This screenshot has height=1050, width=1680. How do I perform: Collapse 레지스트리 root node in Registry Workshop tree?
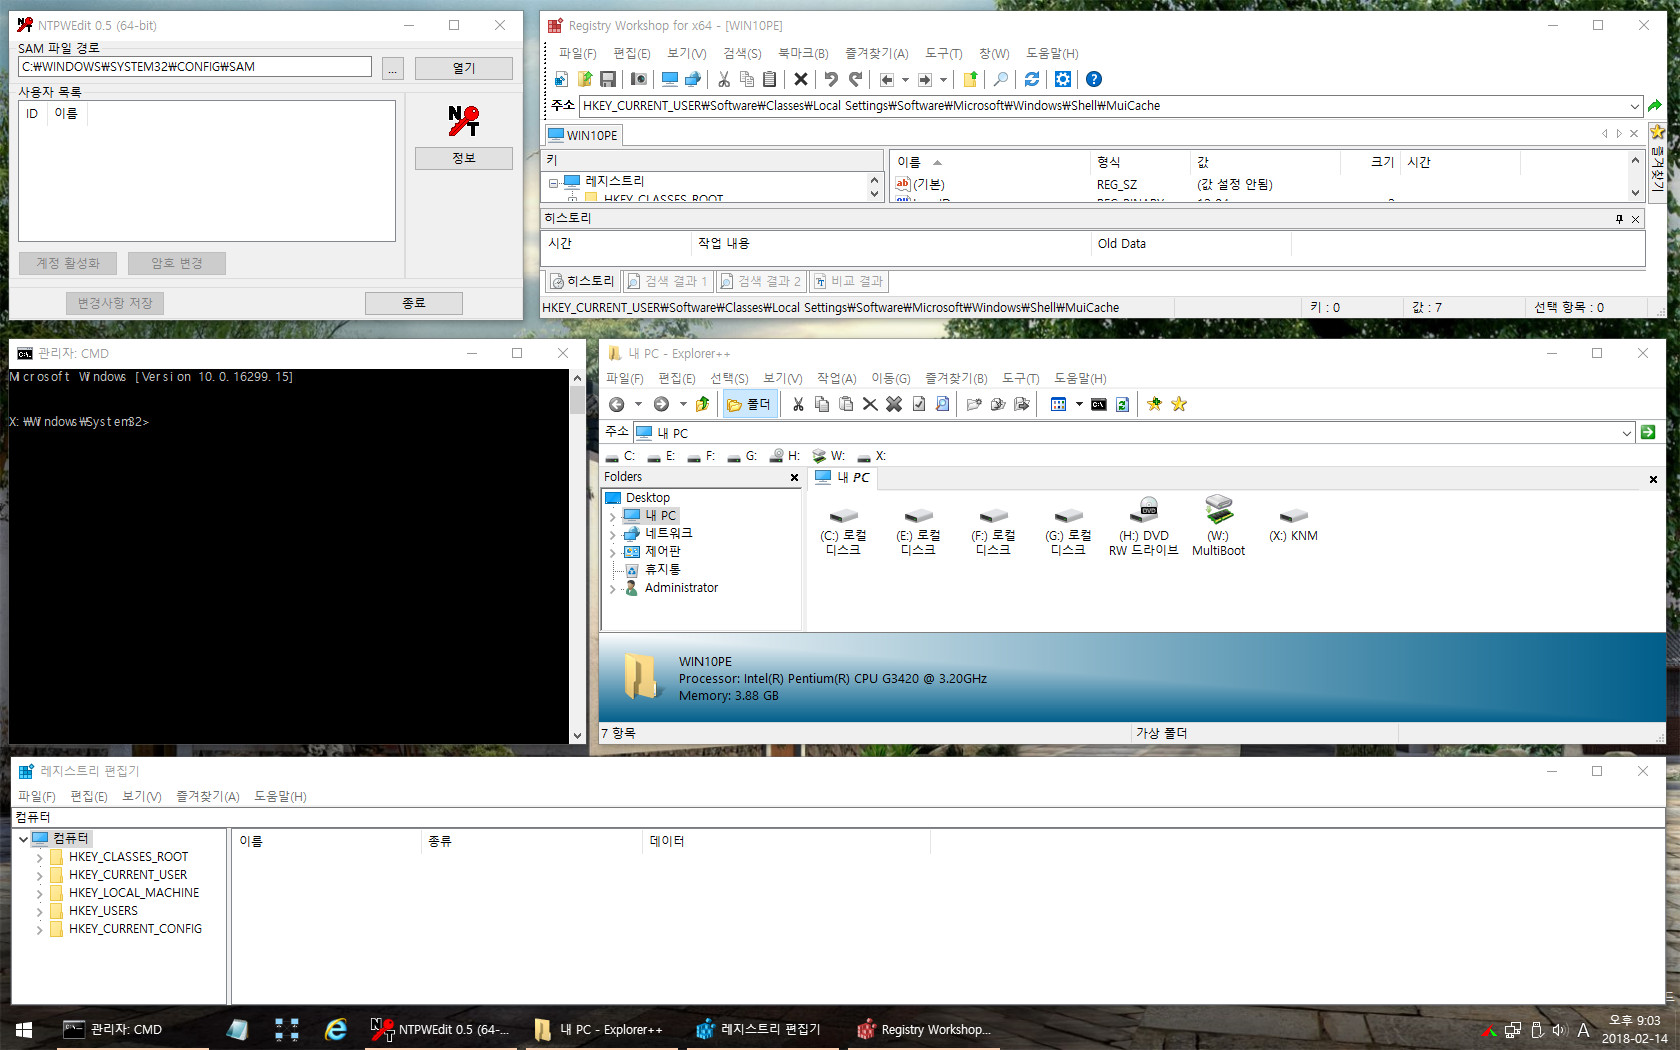553,182
